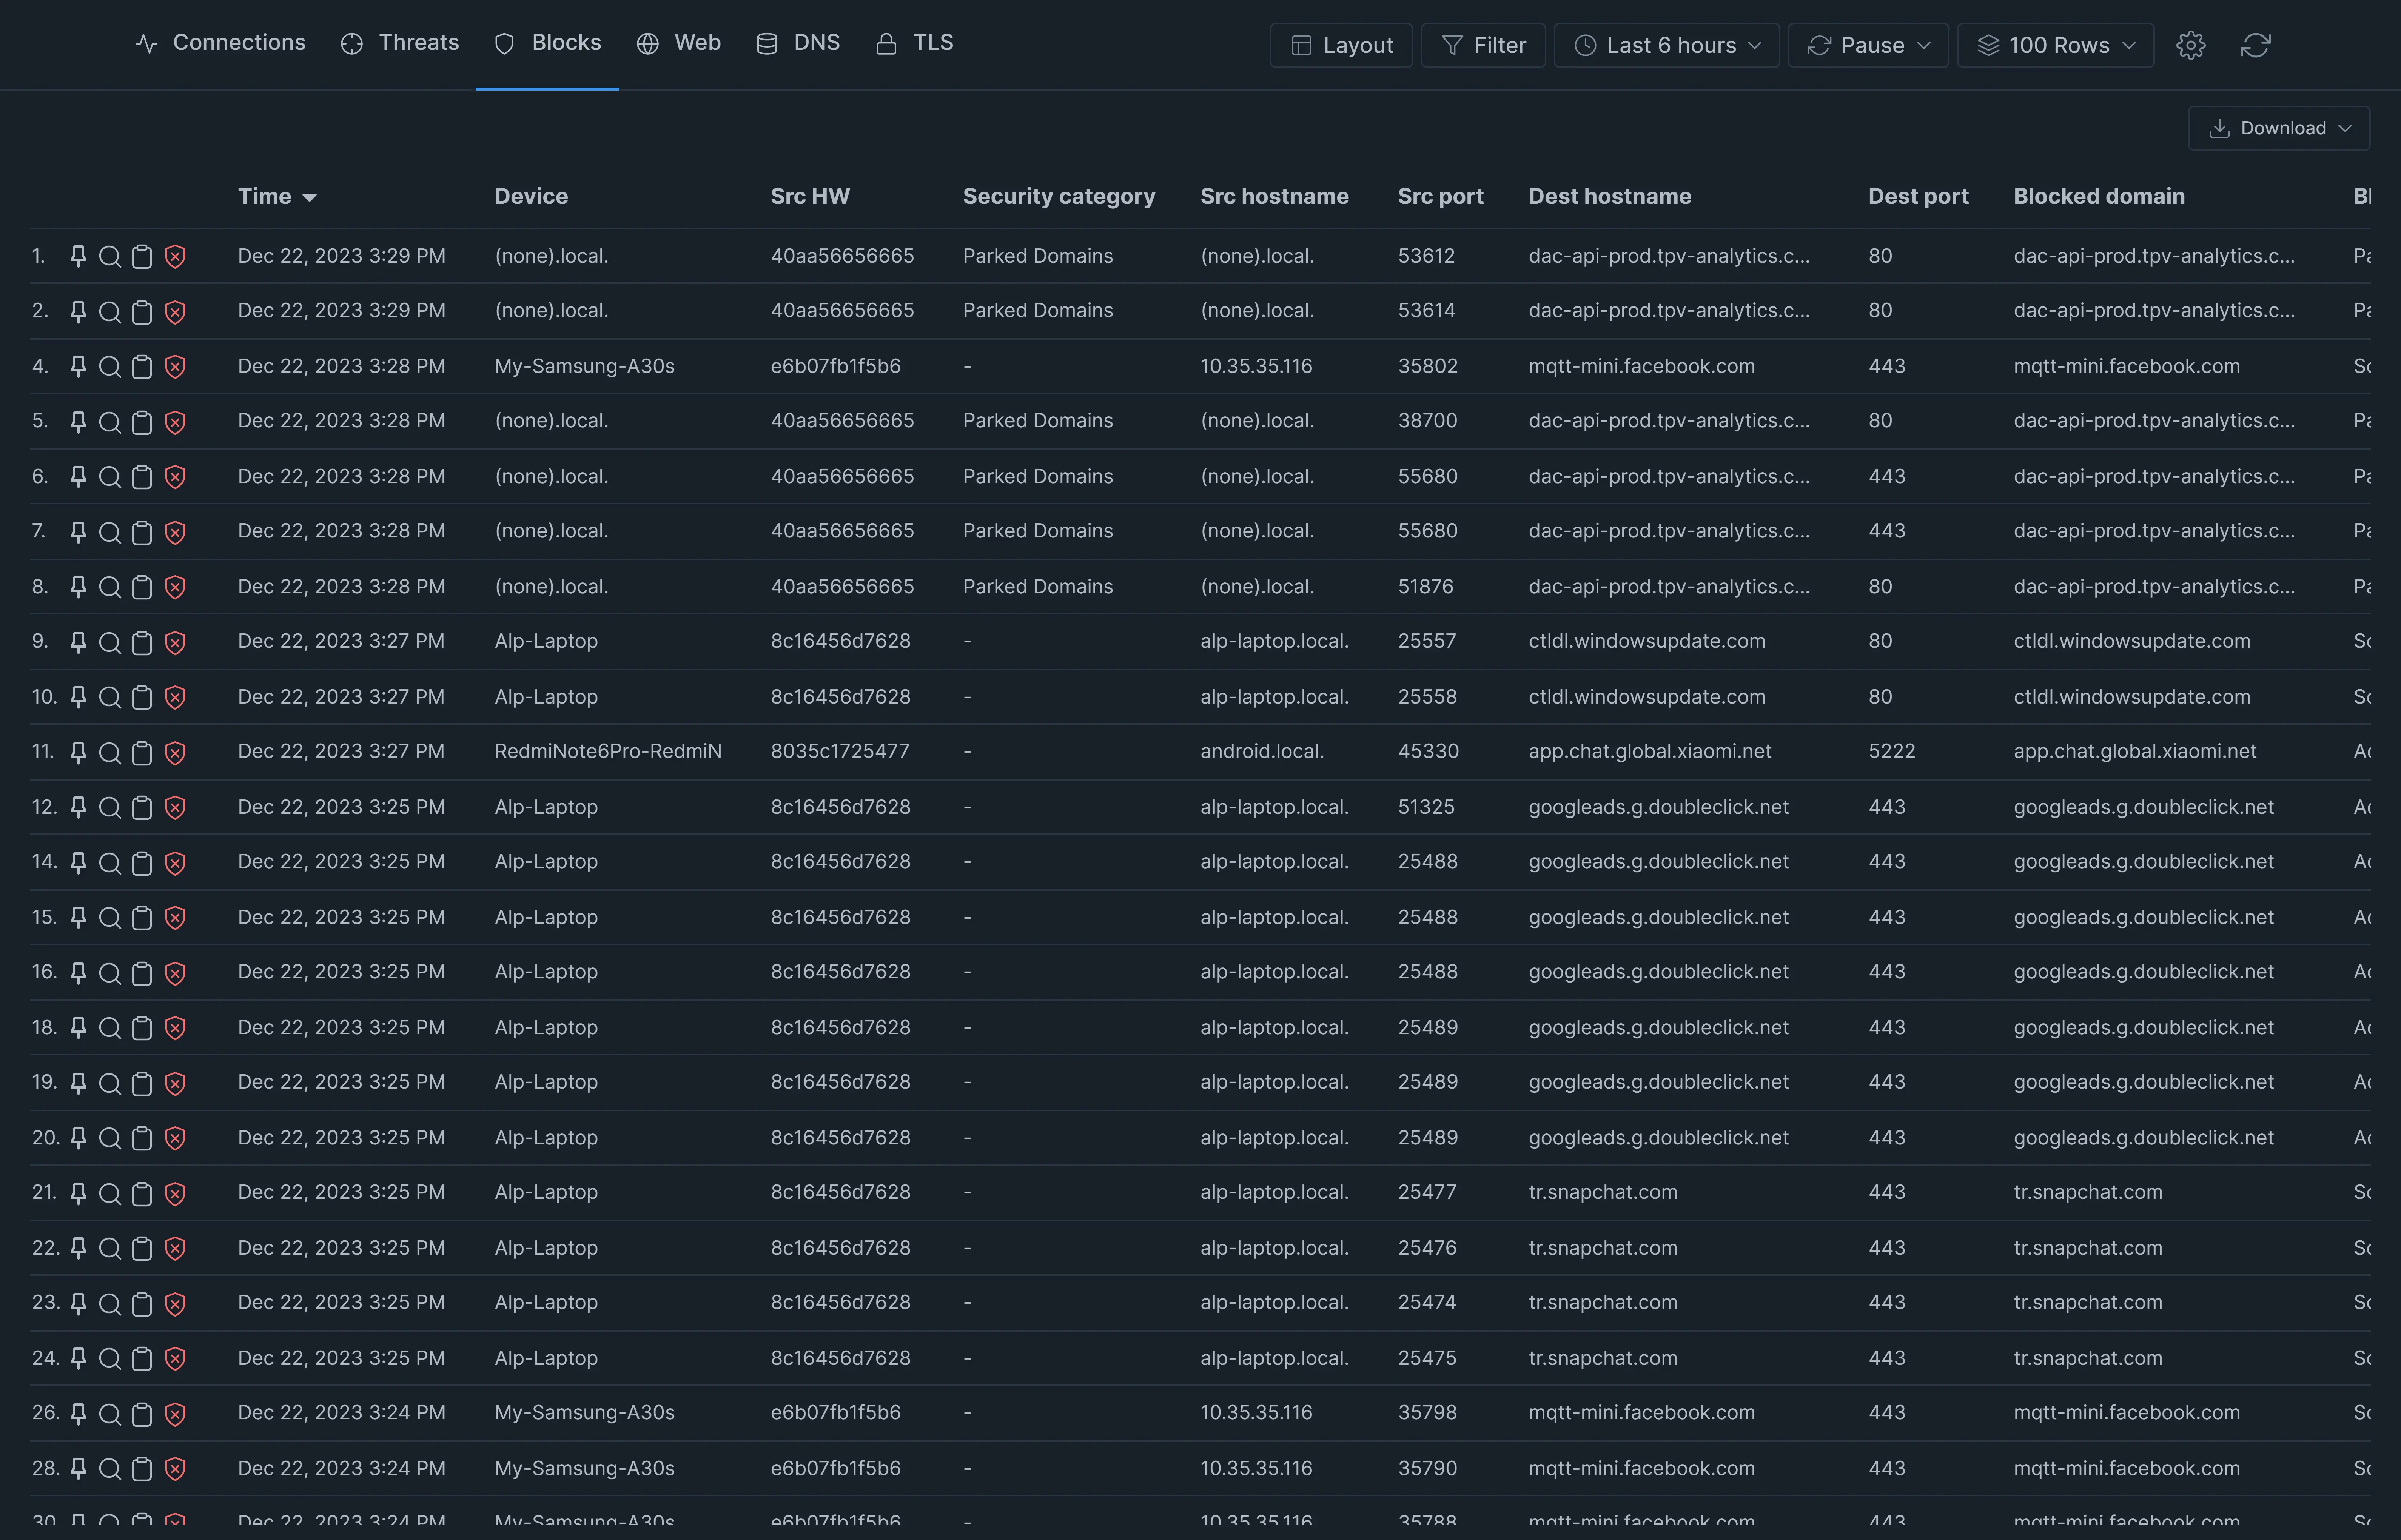The height and width of the screenshot is (1540, 2401).
Task: Click Parked Domains category in row 8
Action: coord(1038,586)
